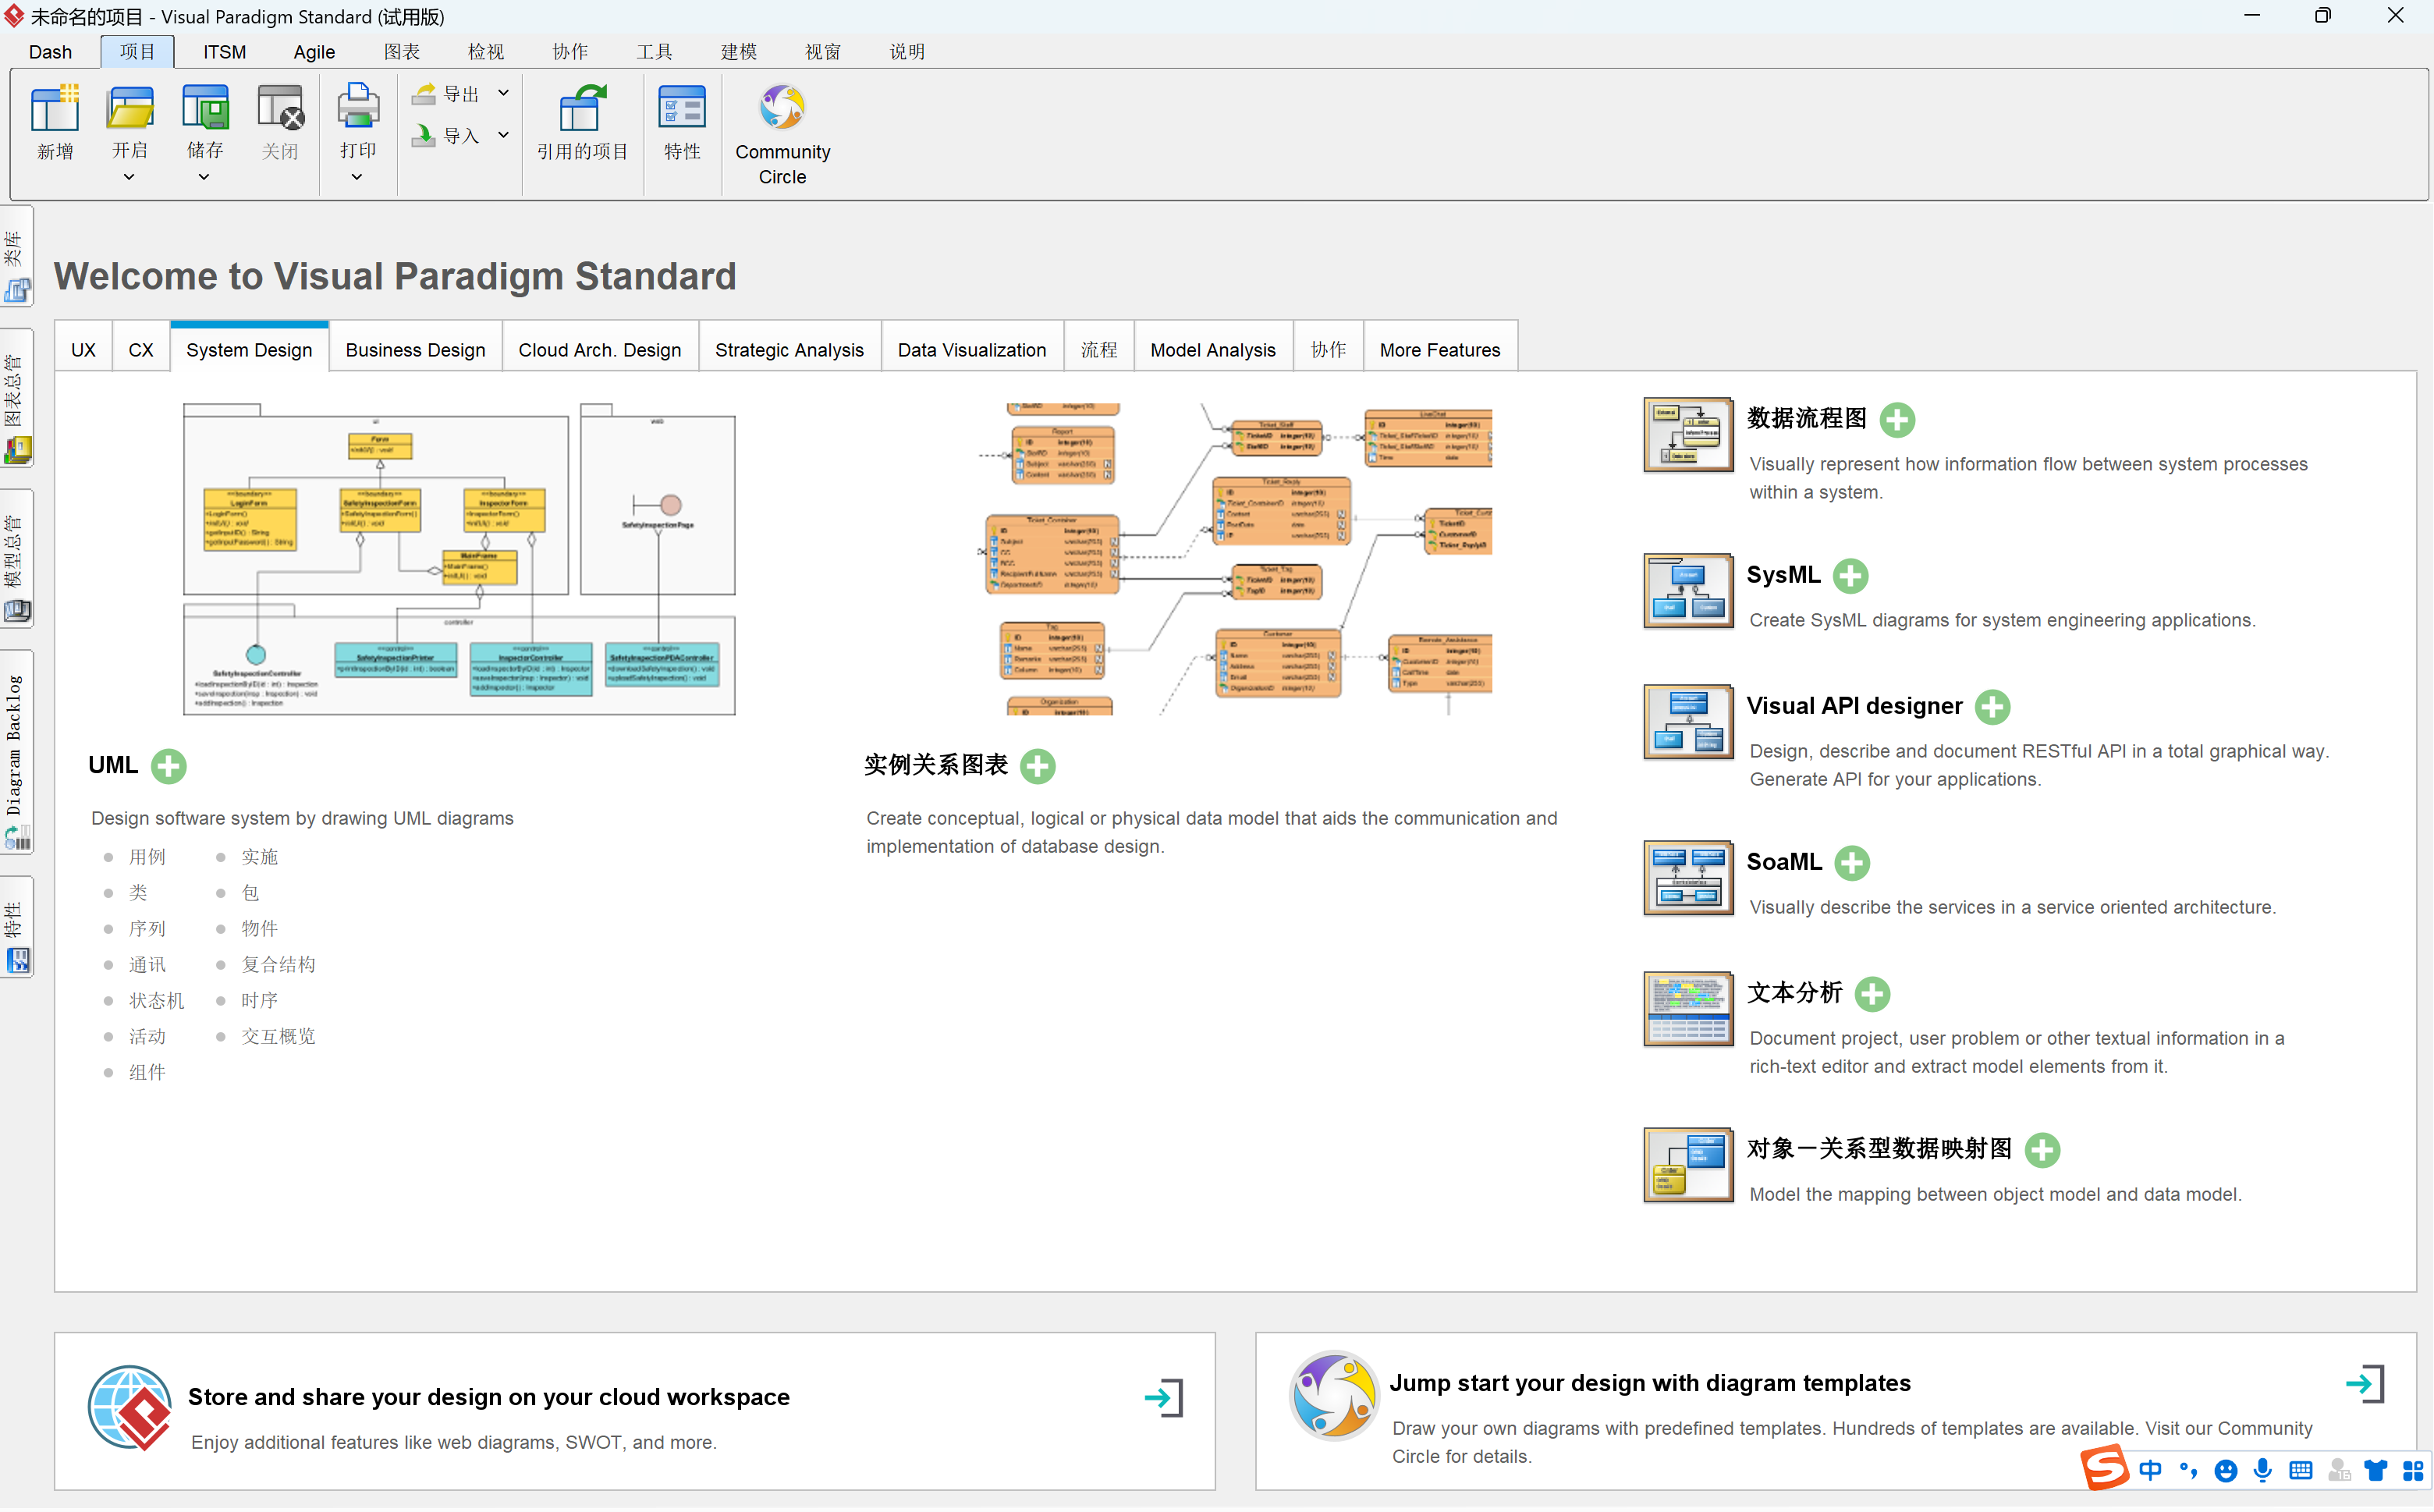Add a Visual API designer diagram via its plus icon
This screenshot has width=2434, height=1512.
[1993, 707]
